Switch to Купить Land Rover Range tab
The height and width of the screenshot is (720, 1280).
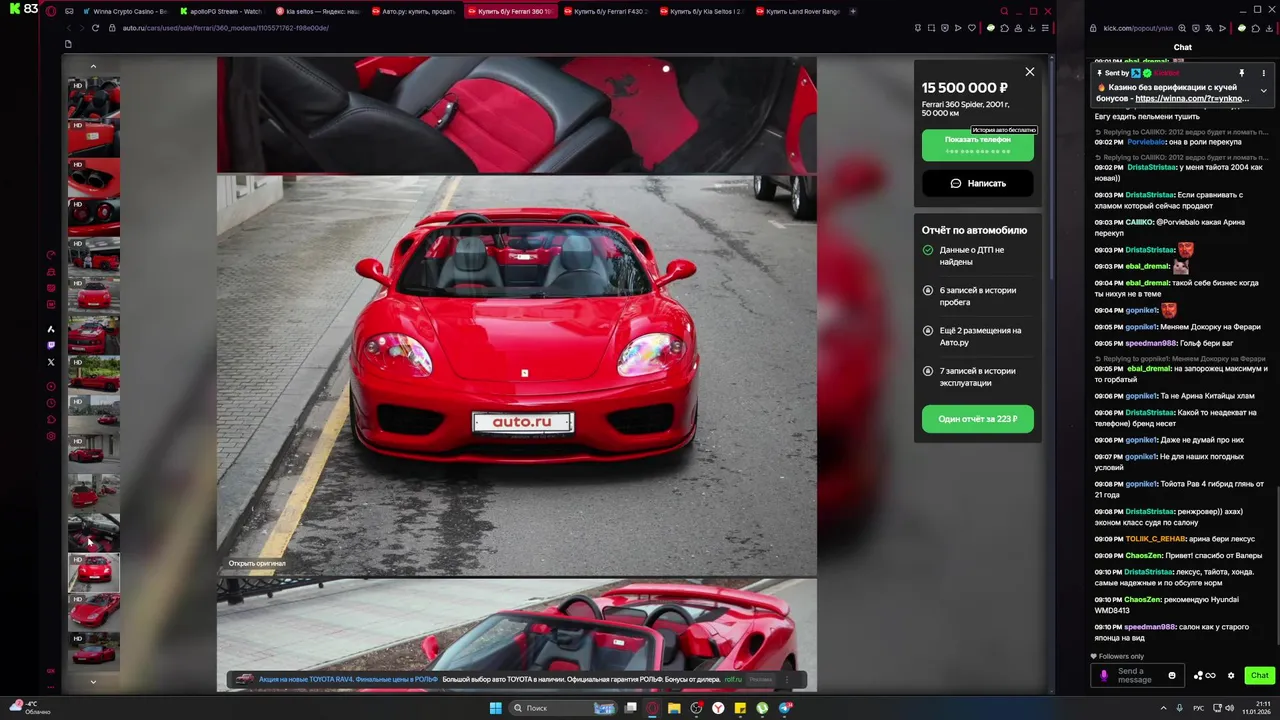797,11
